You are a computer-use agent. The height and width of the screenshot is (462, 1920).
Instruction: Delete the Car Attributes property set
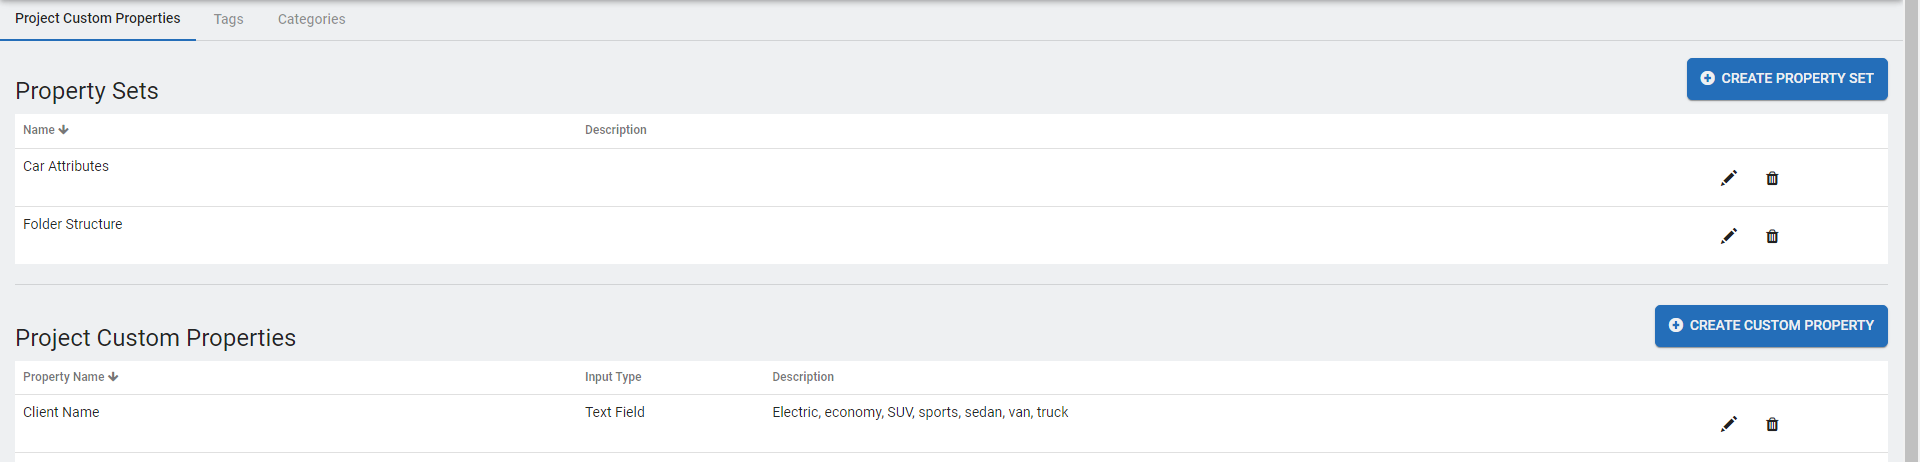1772,178
